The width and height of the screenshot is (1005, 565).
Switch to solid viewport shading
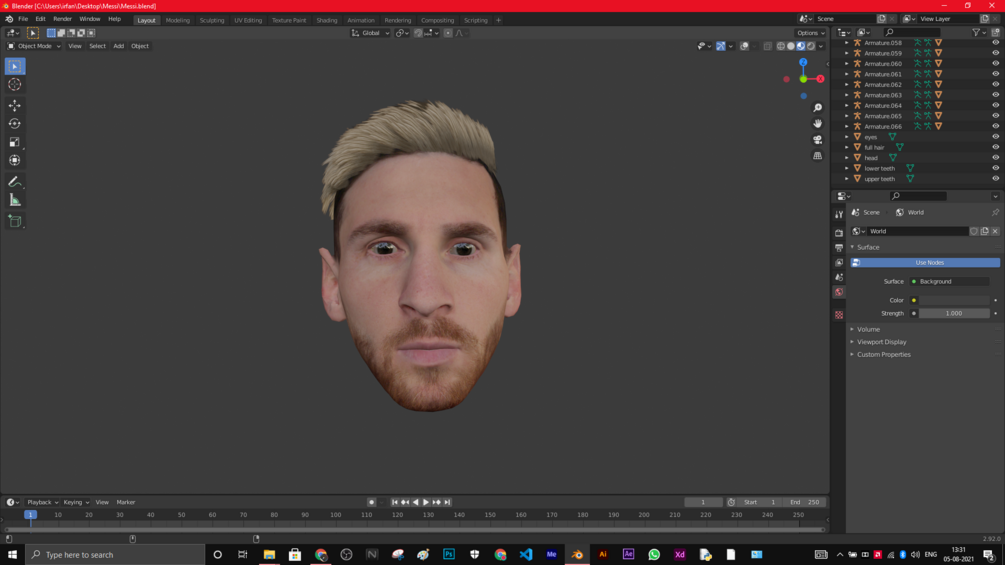[791, 46]
